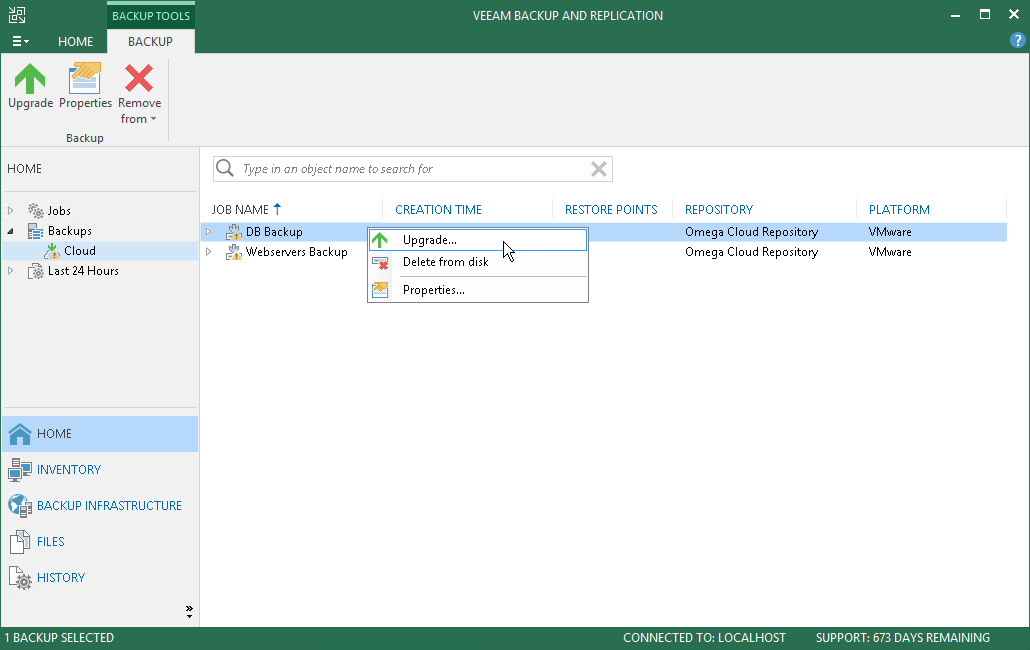Open the Remove from dropdown in ribbon

[x=139, y=94]
